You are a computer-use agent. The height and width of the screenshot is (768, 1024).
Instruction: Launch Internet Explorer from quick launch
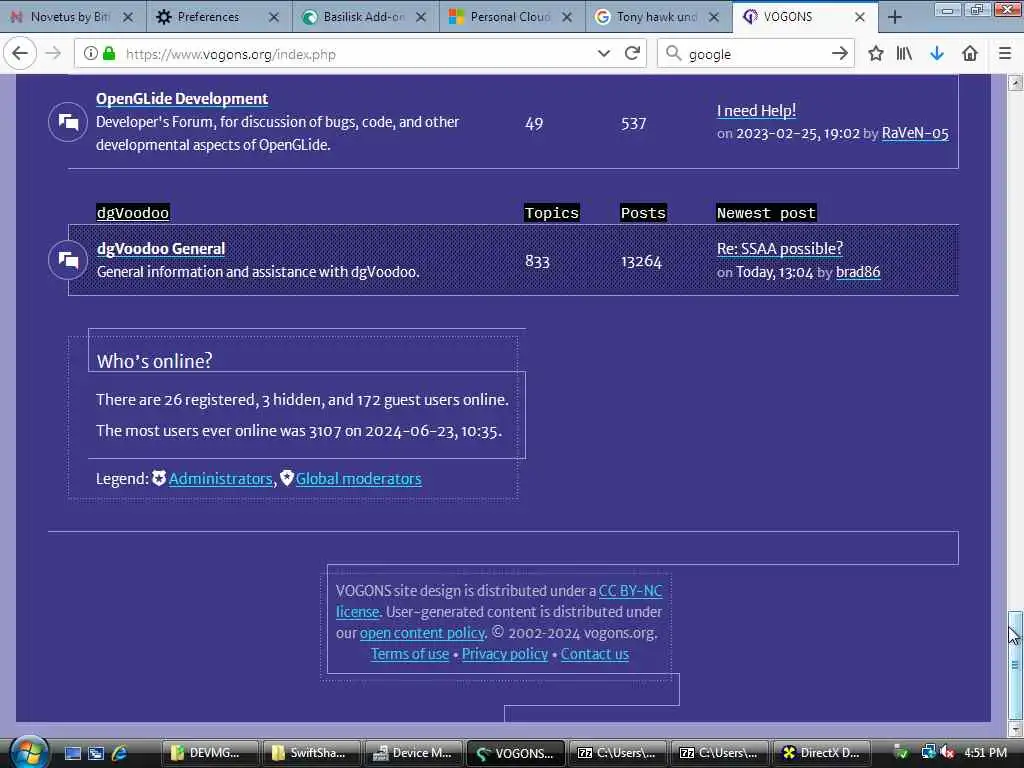(120, 753)
